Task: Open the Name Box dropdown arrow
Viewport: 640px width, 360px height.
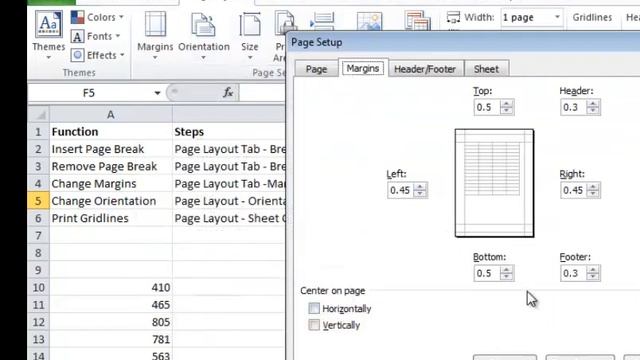Action: [157, 93]
